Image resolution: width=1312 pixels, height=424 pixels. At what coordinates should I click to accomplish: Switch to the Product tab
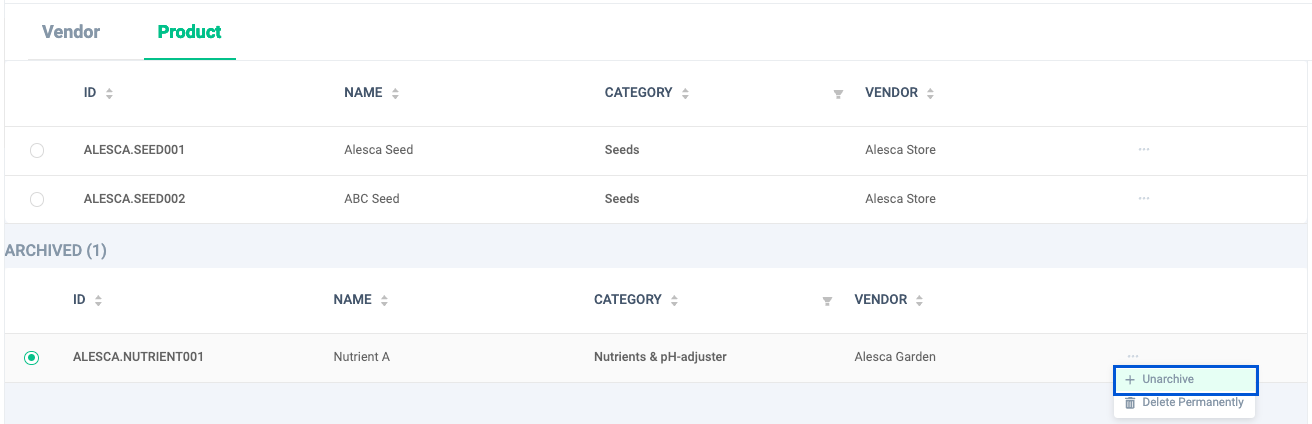[x=189, y=32]
